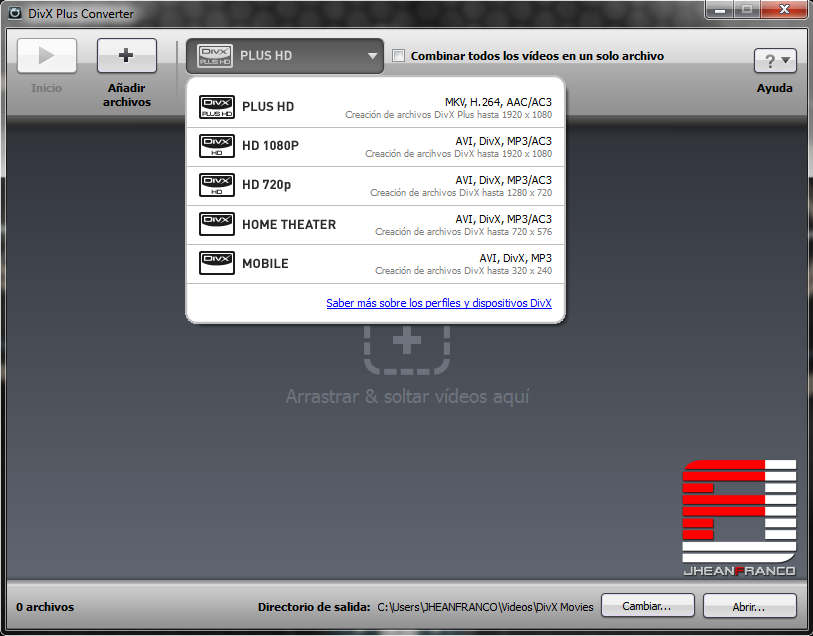Screen dimensions: 813x636
Task: Click DivX HD logo beside HD 720p
Action: coord(217,185)
